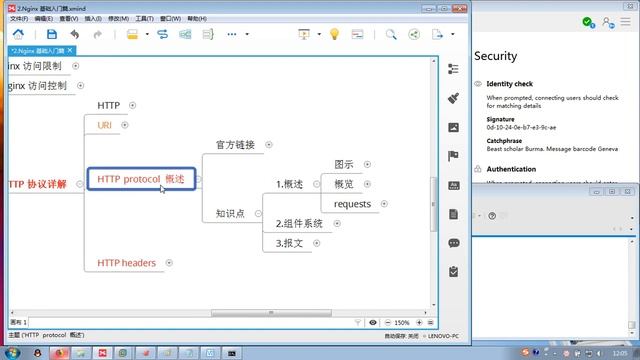Image resolution: width=640 pixels, height=360 pixels.
Task: Zoom out with the minus button
Action: (388, 322)
